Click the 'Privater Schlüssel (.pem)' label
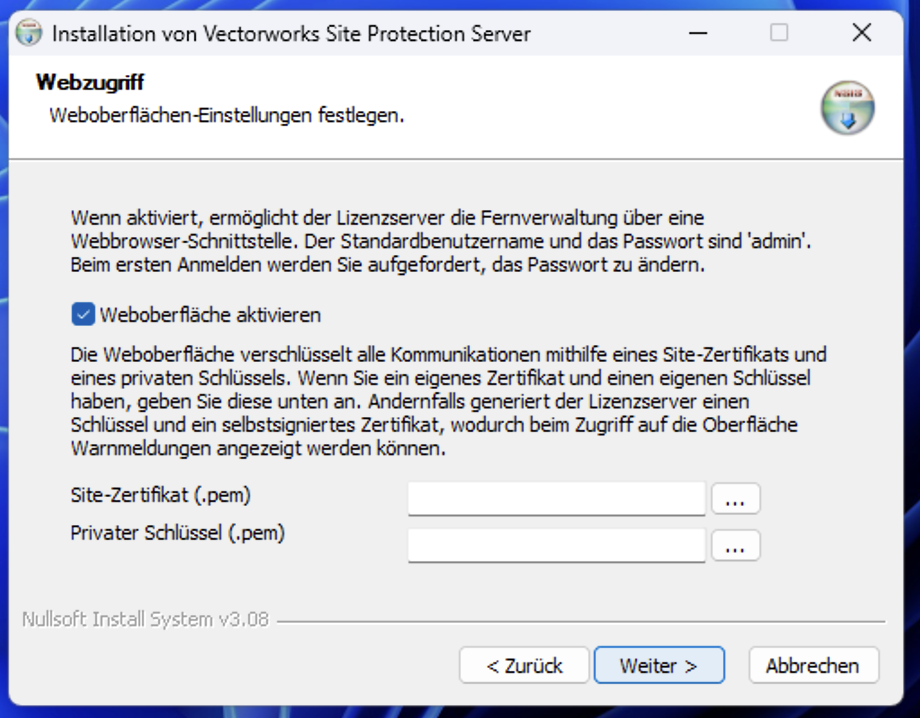This screenshot has height=718, width=920. pyautogui.click(x=177, y=533)
